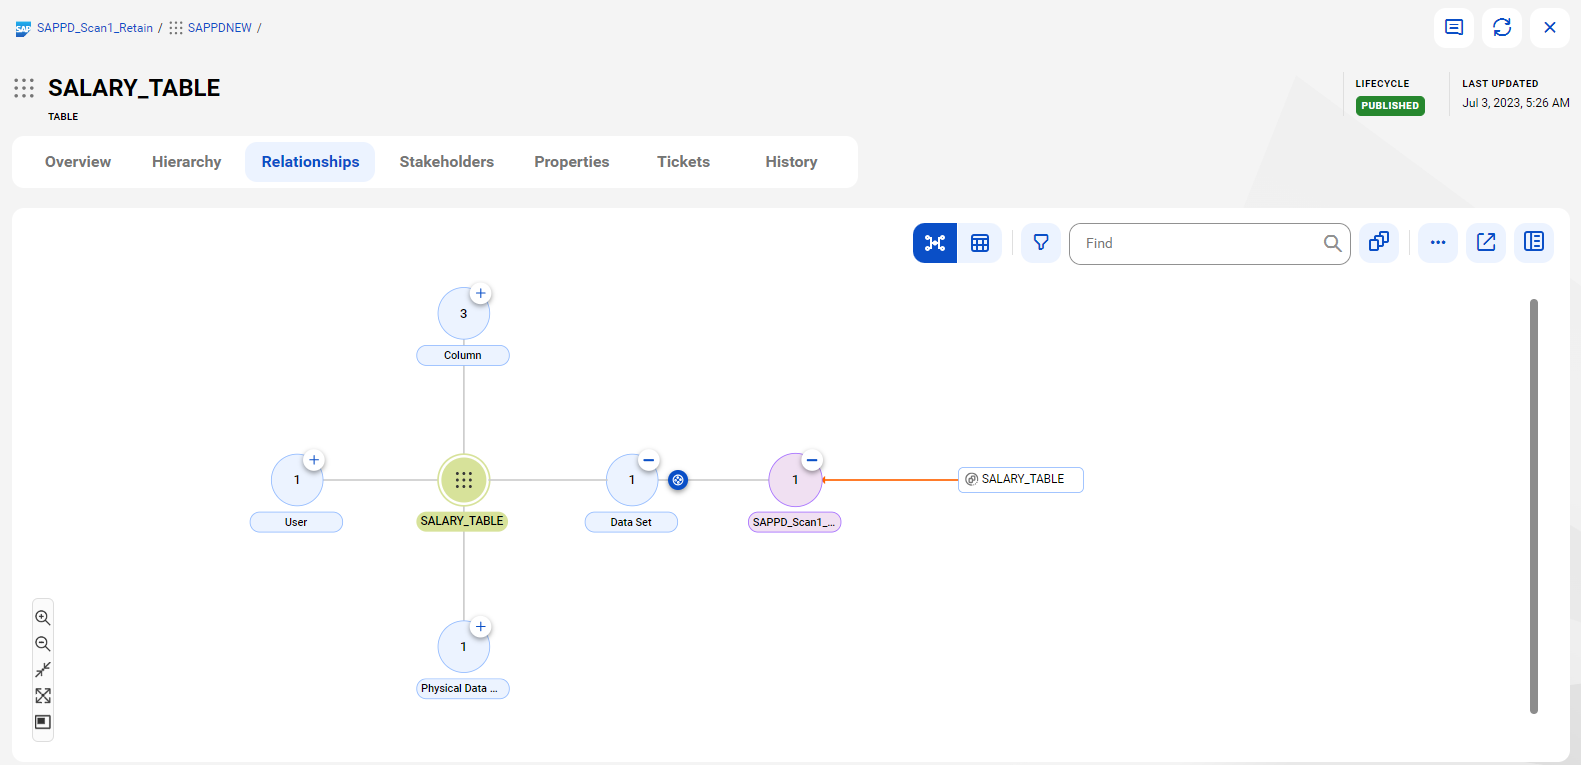The image size is (1581, 765).
Task: Toggle the minimap overview icon
Action: pyautogui.click(x=43, y=722)
